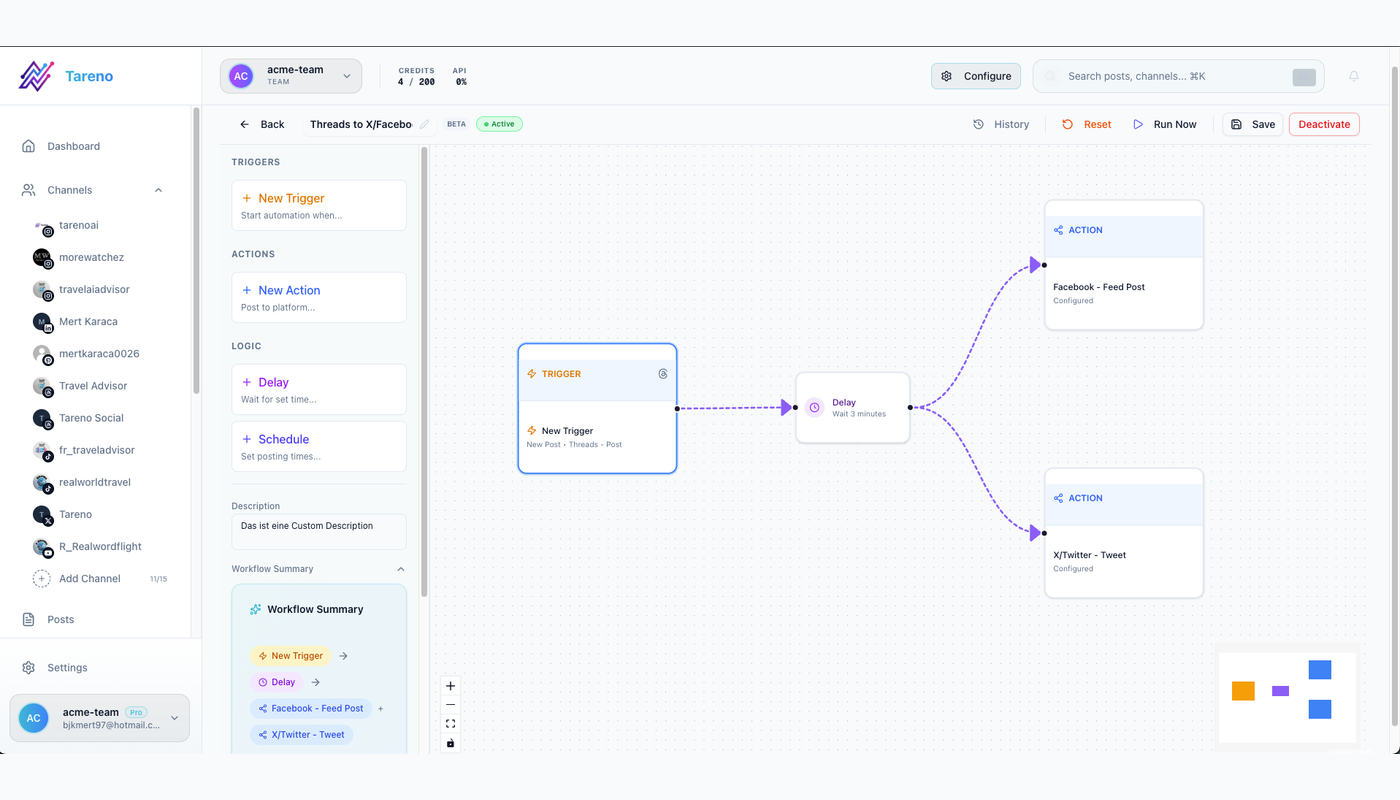Collapse the Channels section chevron
Viewport: 1400px width, 800px height.
pos(158,190)
